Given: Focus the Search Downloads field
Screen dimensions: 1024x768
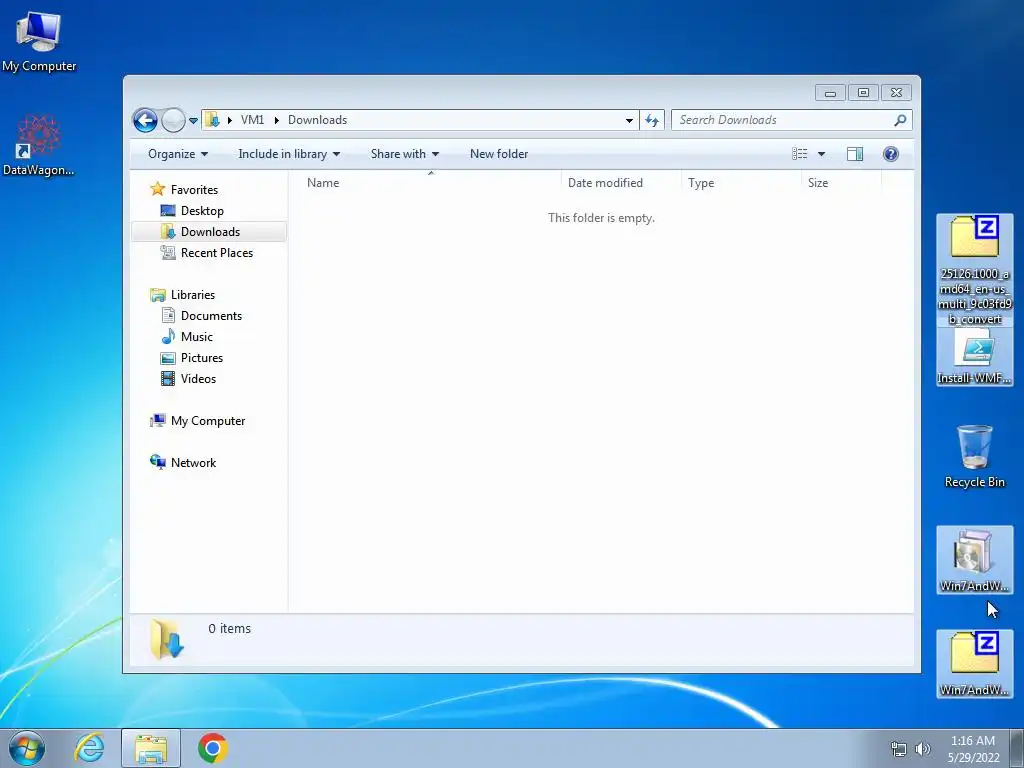Looking at the screenshot, I should point(792,120).
